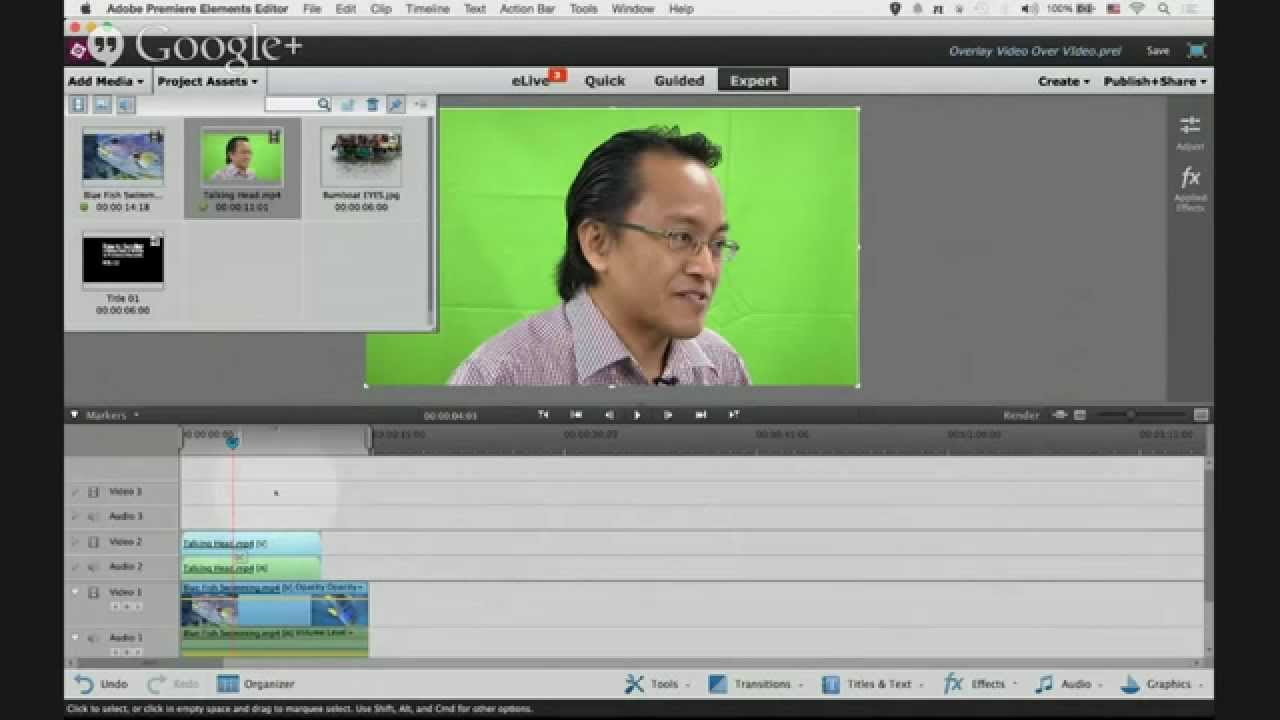Open Project Assets panel options menu icon

pos(420,103)
